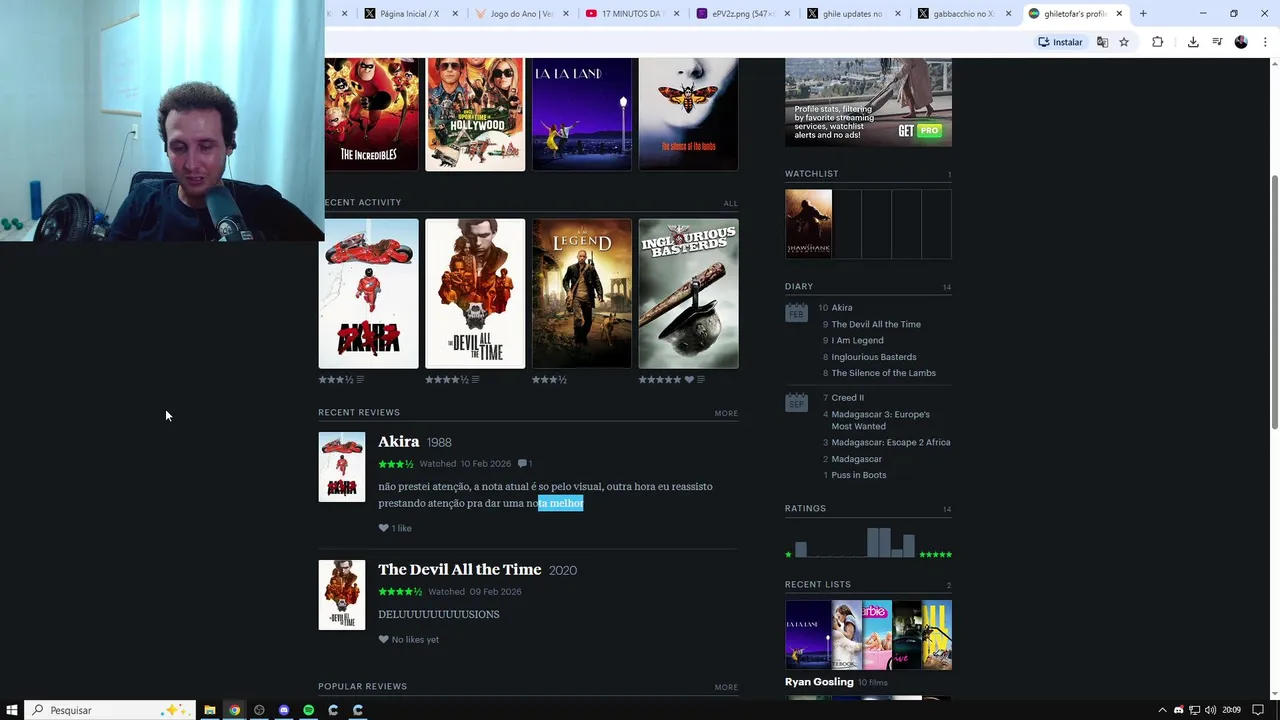Click the Instalar app button

(1060, 42)
